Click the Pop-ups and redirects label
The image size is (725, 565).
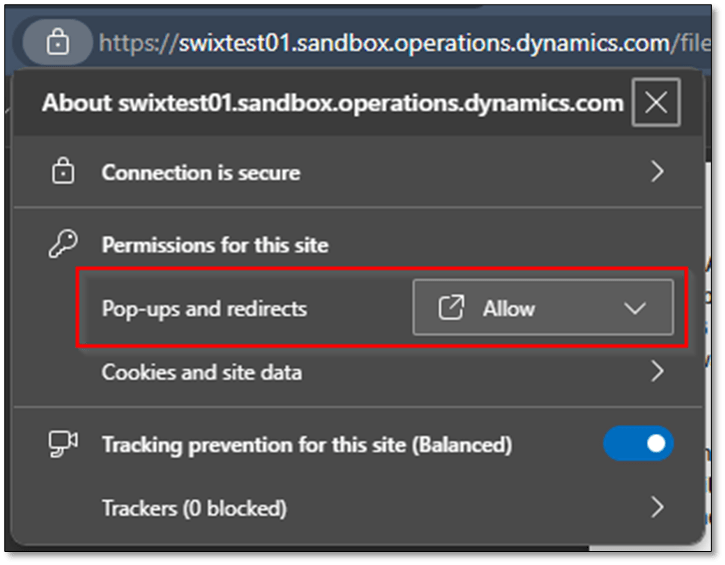(204, 309)
